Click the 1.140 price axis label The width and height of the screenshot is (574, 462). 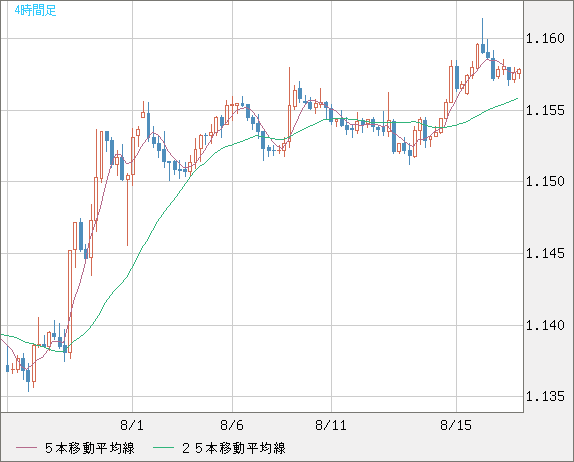tap(545, 325)
